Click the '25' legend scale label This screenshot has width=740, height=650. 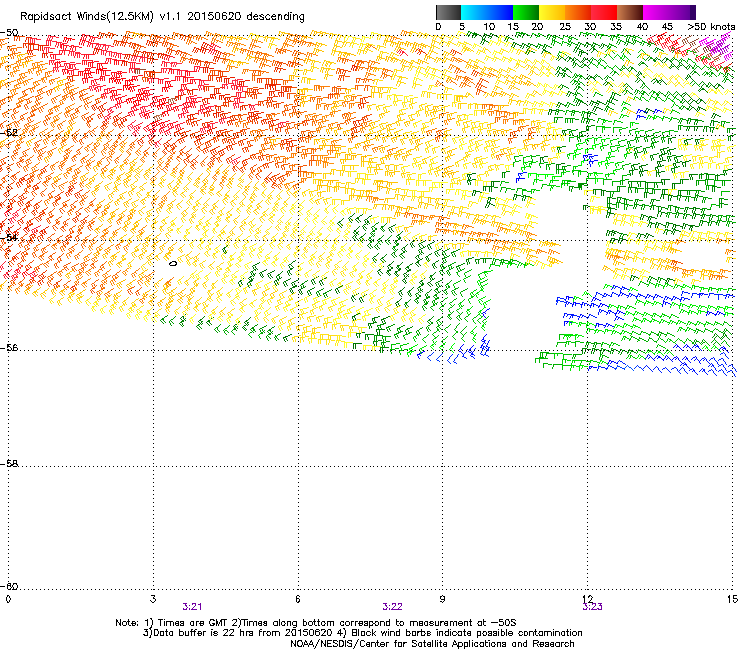(565, 27)
